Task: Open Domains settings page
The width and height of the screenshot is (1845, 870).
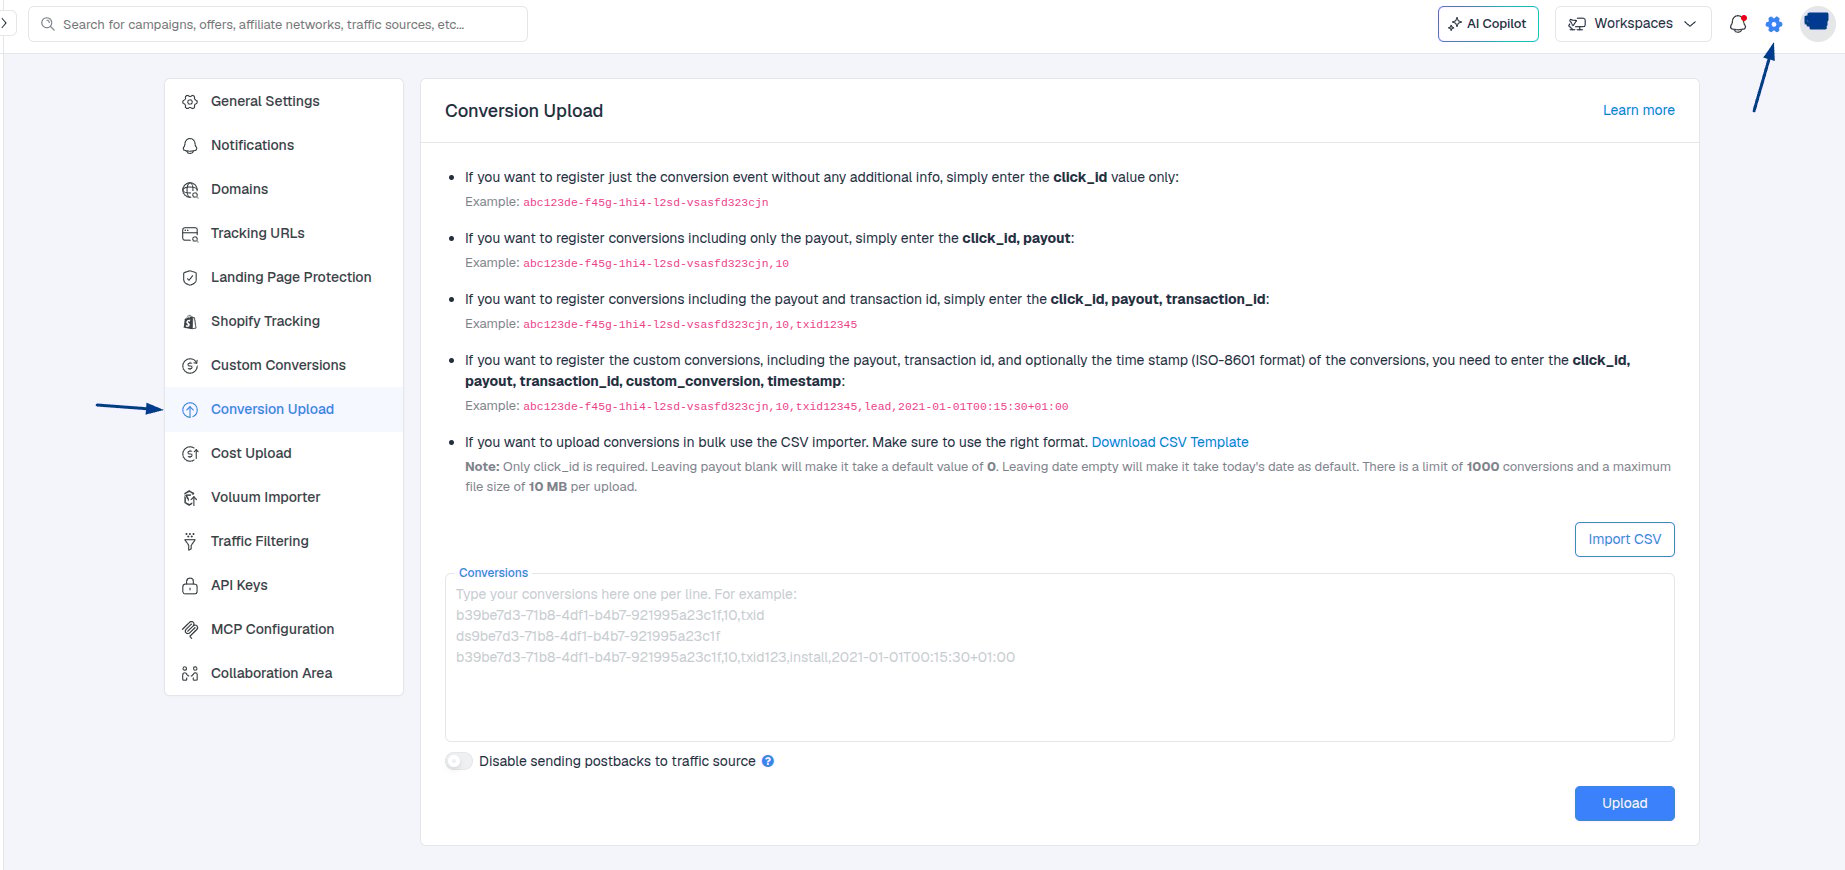Action: pyautogui.click(x=284, y=189)
